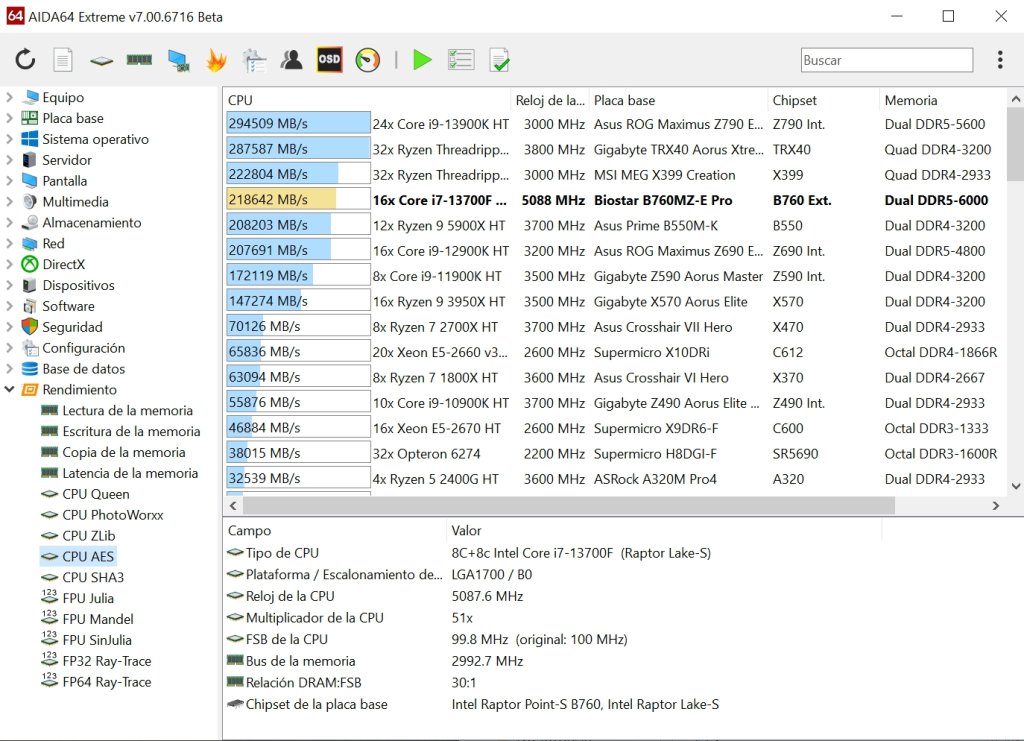Click the AIDA64 app logo icon
The image size is (1024, 741).
click(x=15, y=16)
